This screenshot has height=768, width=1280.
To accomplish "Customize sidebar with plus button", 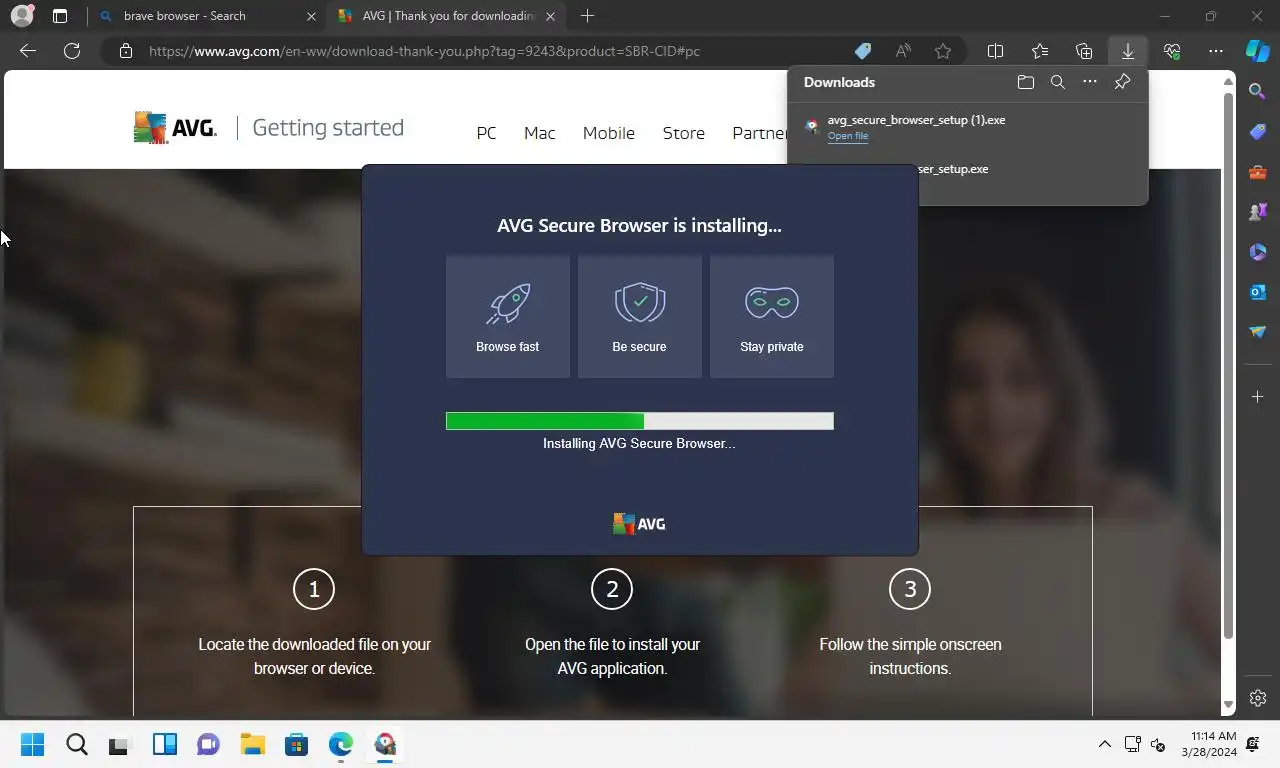I will click(x=1258, y=397).
